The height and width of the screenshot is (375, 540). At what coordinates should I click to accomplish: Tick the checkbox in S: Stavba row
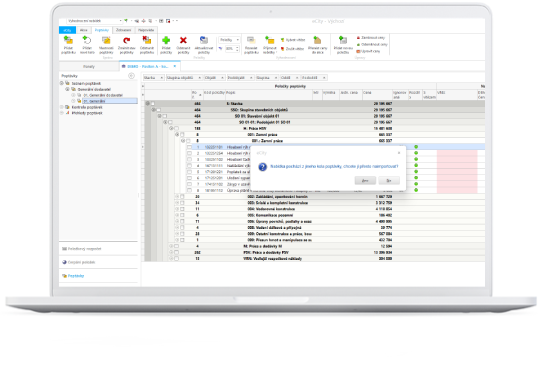click(153, 104)
